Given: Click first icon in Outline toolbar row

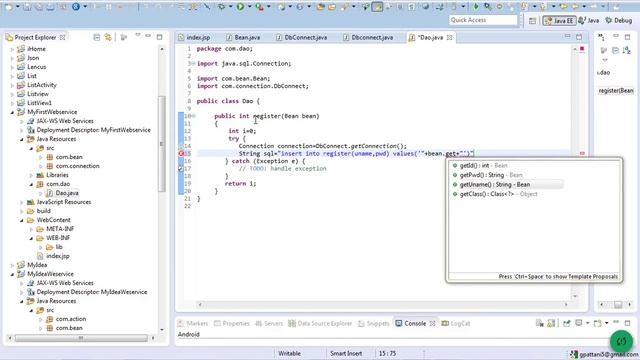Looking at the screenshot, I should (604, 50).
